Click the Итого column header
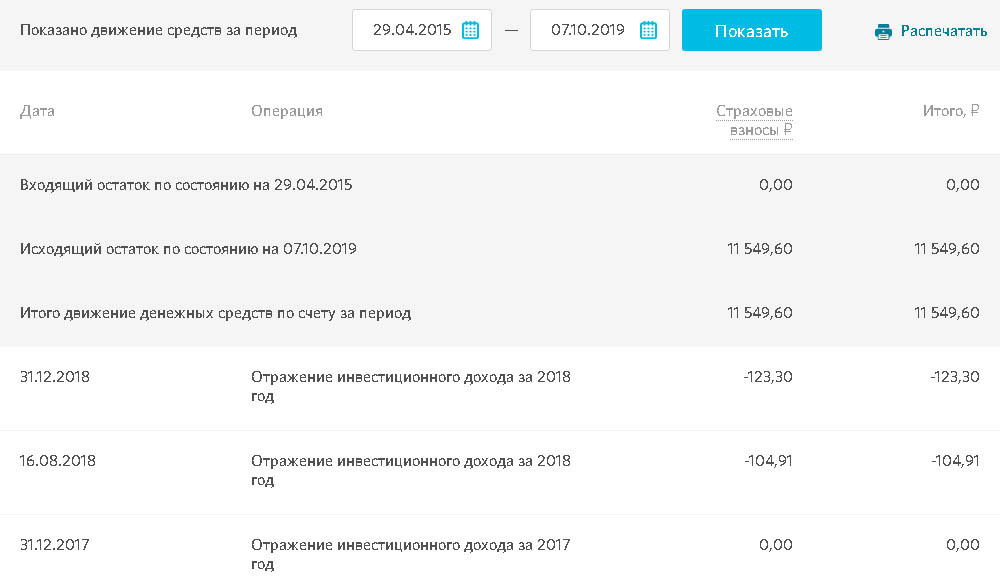The height and width of the screenshot is (581, 1002). (x=949, y=110)
